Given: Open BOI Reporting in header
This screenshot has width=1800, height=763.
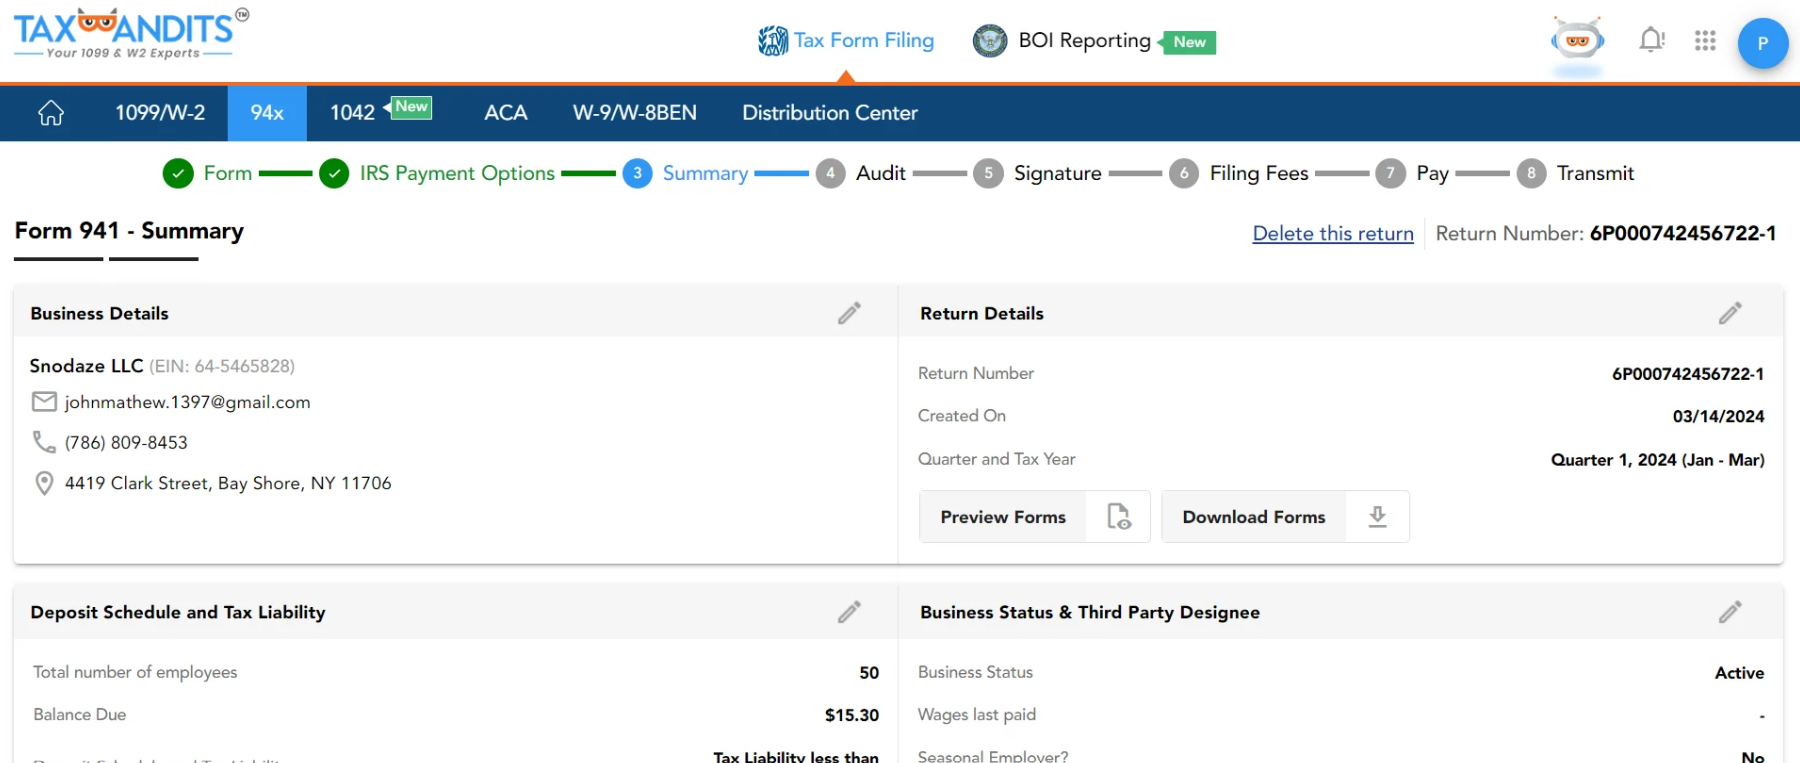Looking at the screenshot, I should 1085,41.
